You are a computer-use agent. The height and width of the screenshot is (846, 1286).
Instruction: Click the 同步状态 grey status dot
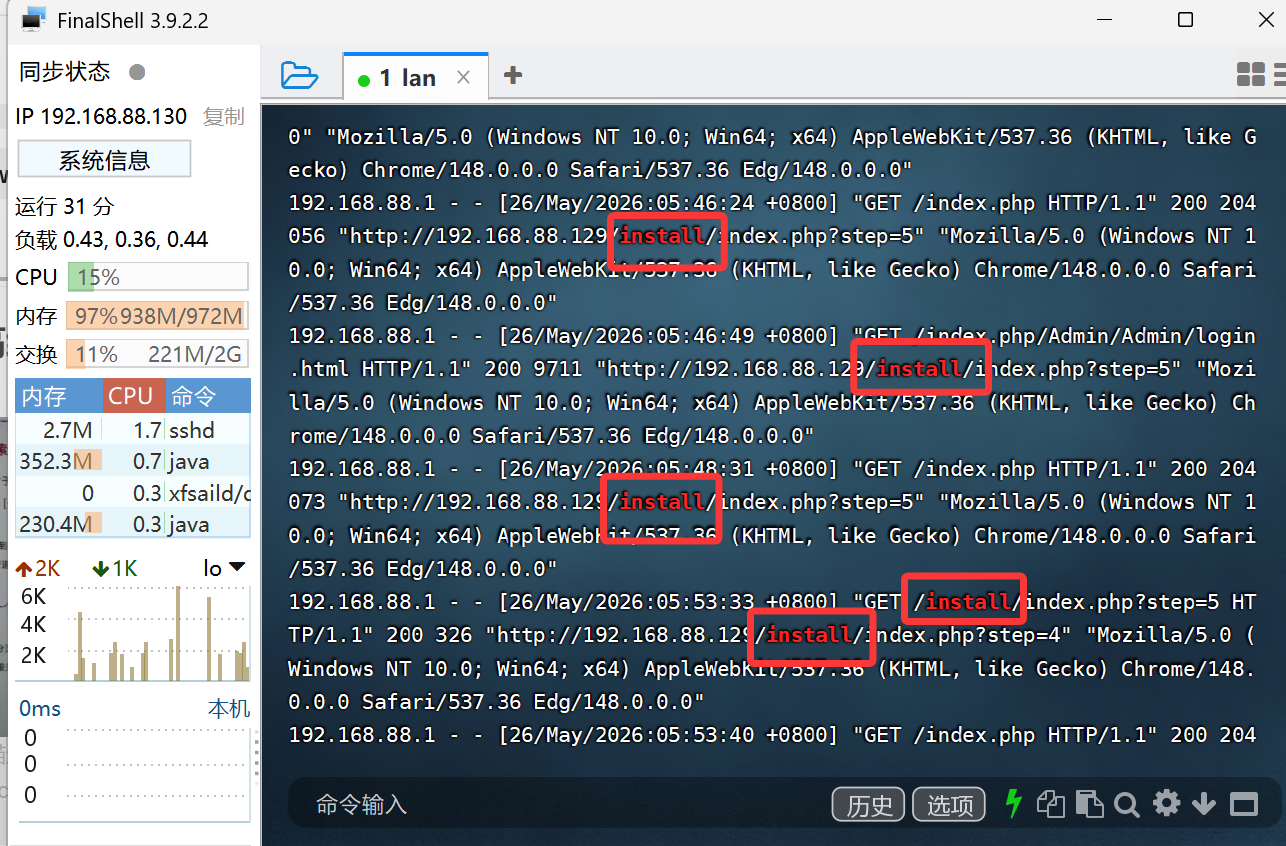pos(137,72)
